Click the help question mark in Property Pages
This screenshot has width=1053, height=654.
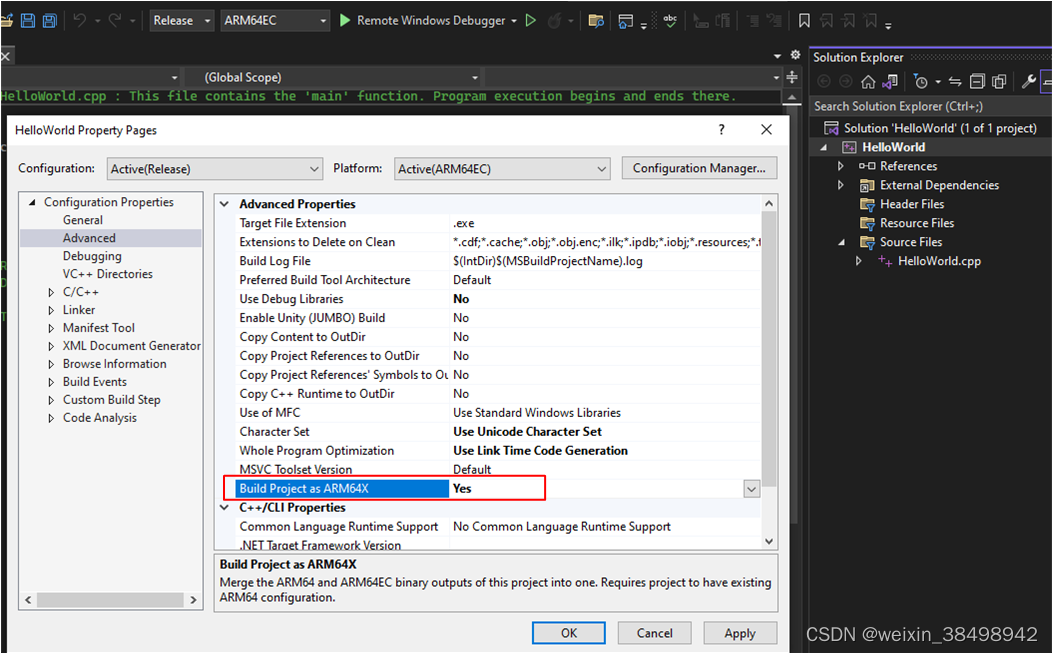coord(721,130)
